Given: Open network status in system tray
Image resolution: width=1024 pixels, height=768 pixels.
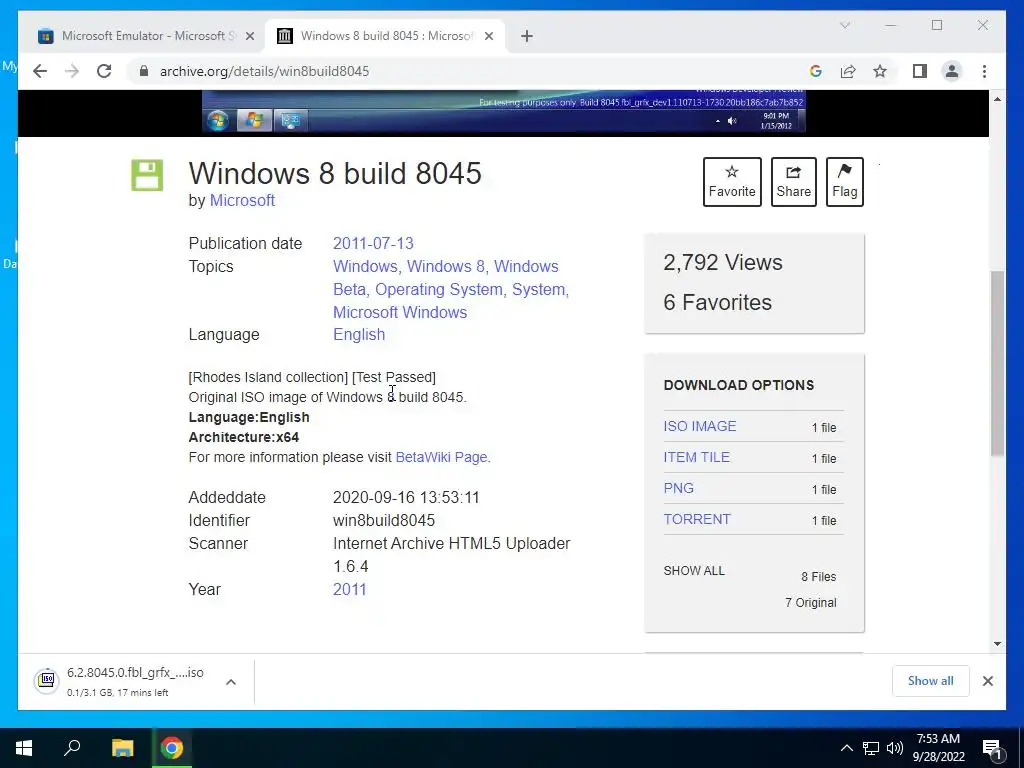Looking at the screenshot, I should pos(871,748).
